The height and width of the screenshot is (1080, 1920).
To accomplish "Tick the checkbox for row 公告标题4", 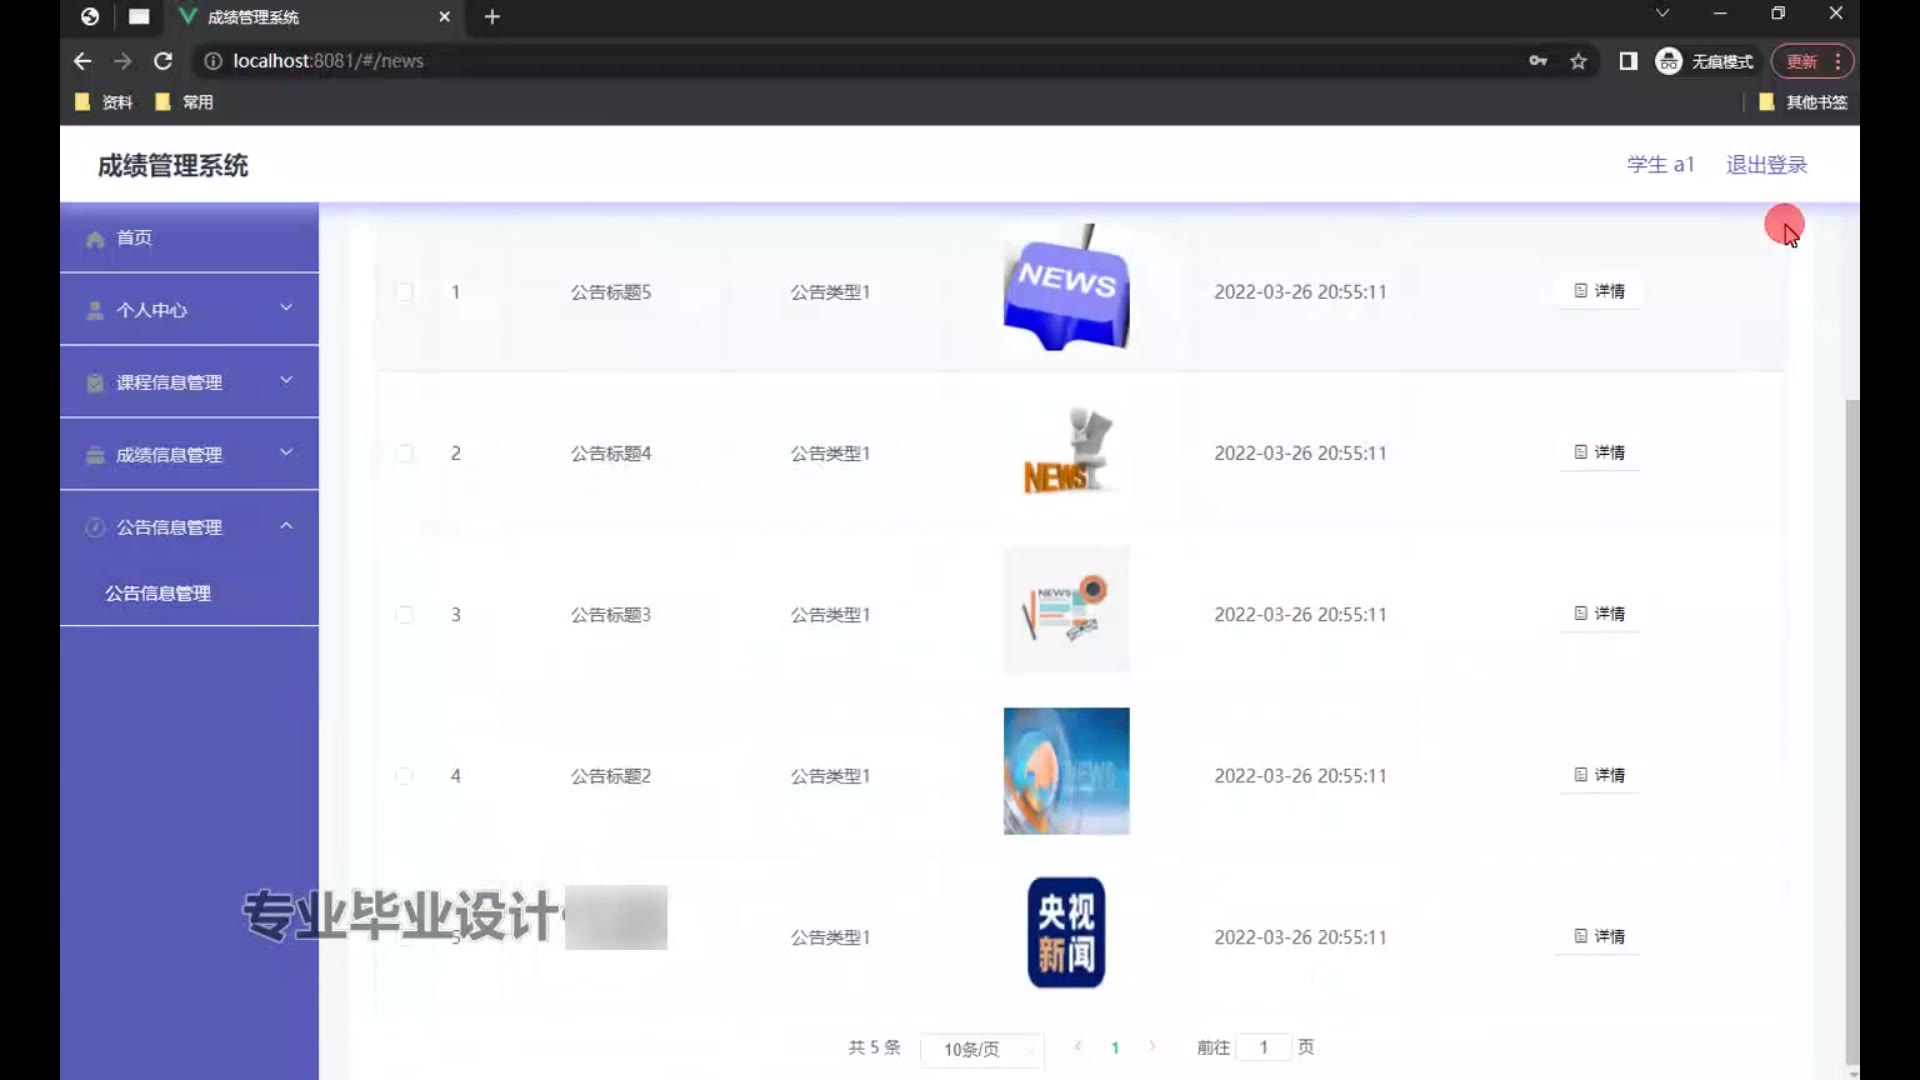I will click(405, 453).
